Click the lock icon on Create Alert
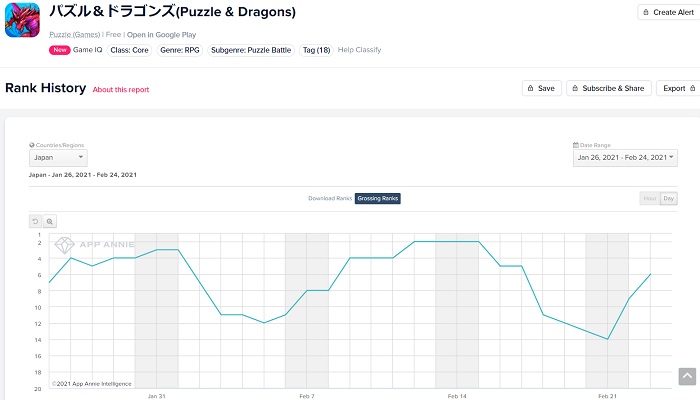The width and height of the screenshot is (700, 400). pyautogui.click(x=646, y=12)
